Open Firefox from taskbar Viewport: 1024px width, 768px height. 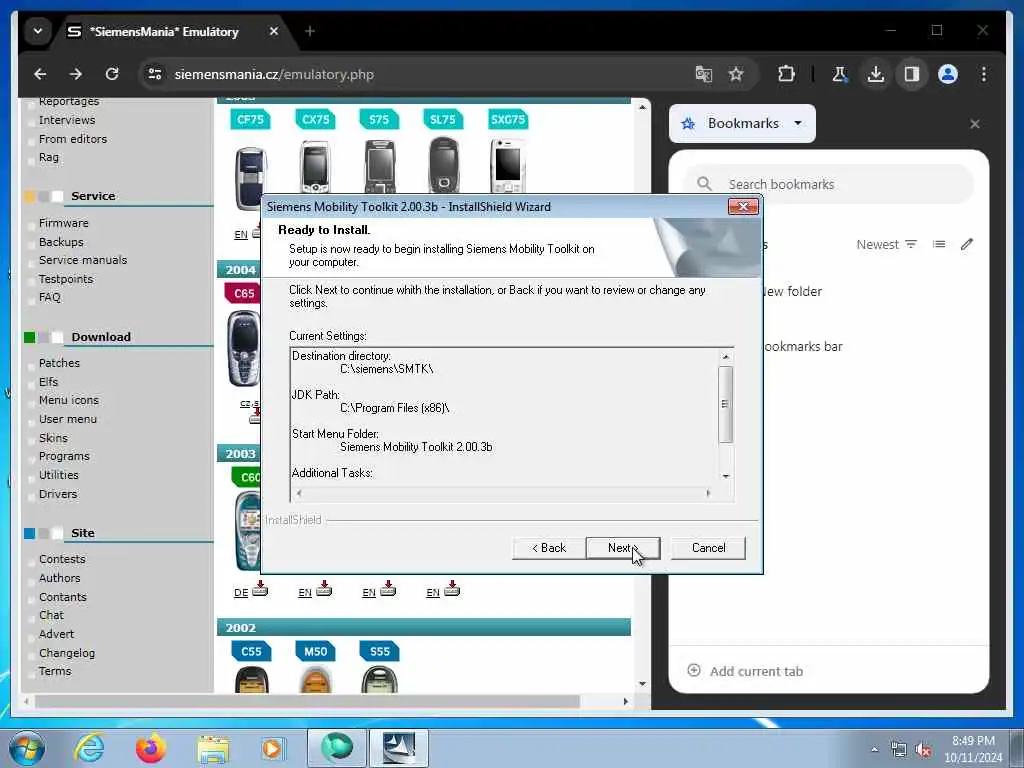click(151, 748)
